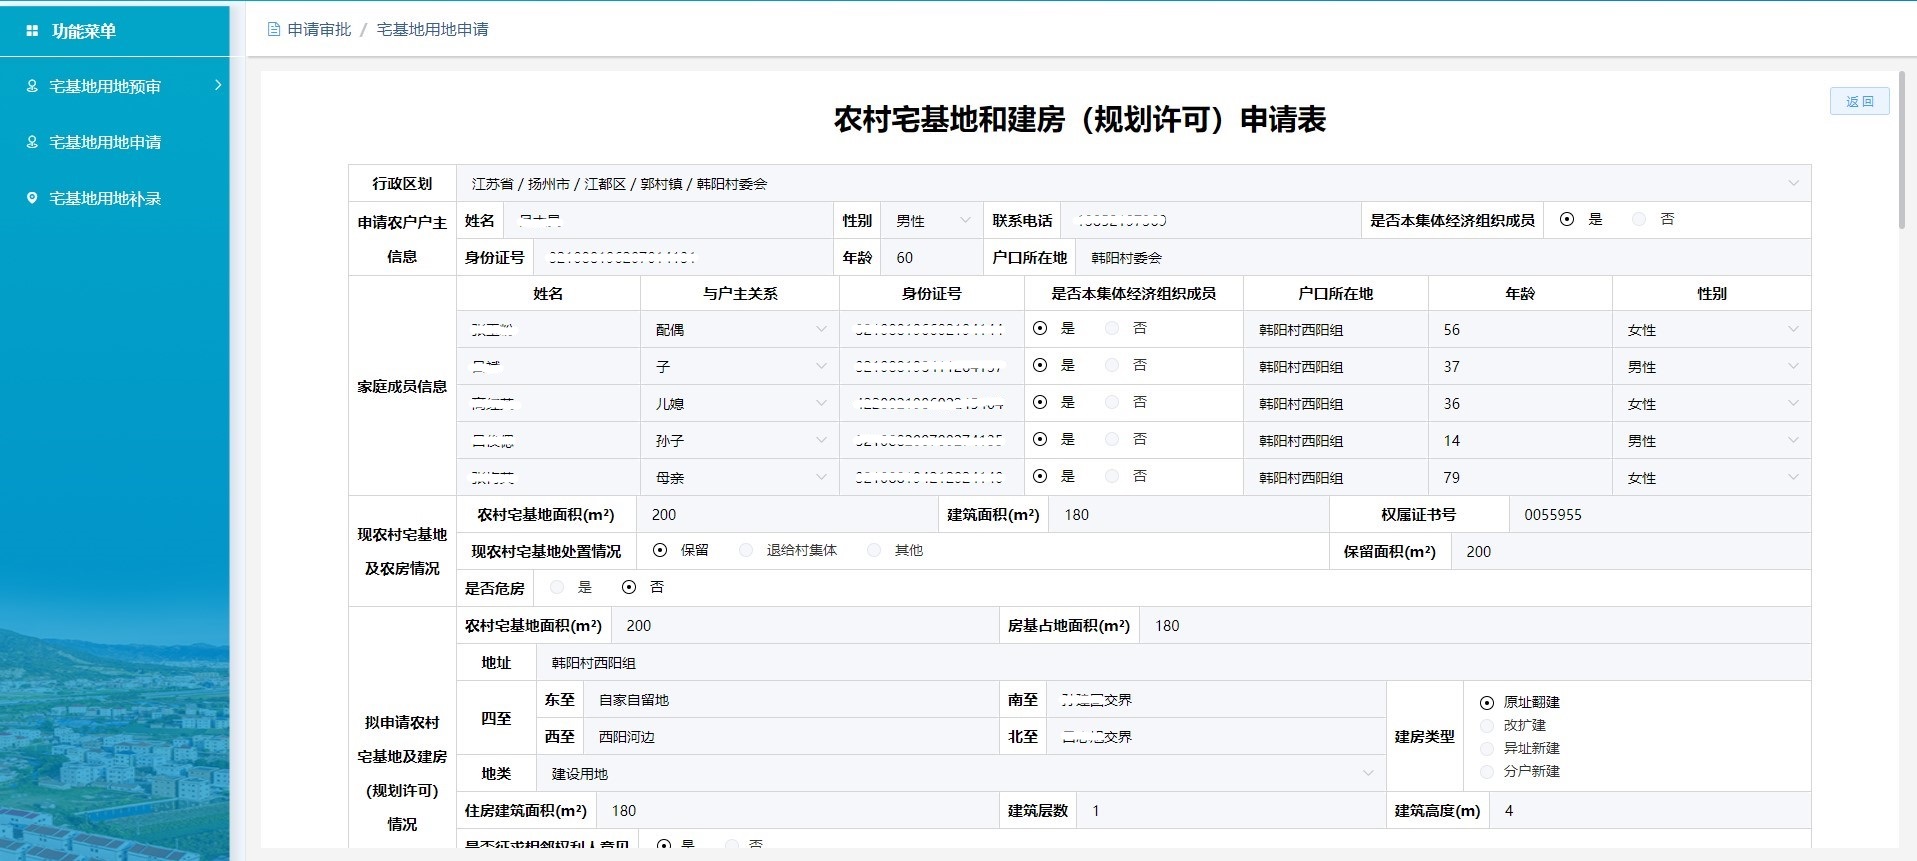Click the 申请审批 breadcrumb link
This screenshot has width=1917, height=861.
(319, 30)
